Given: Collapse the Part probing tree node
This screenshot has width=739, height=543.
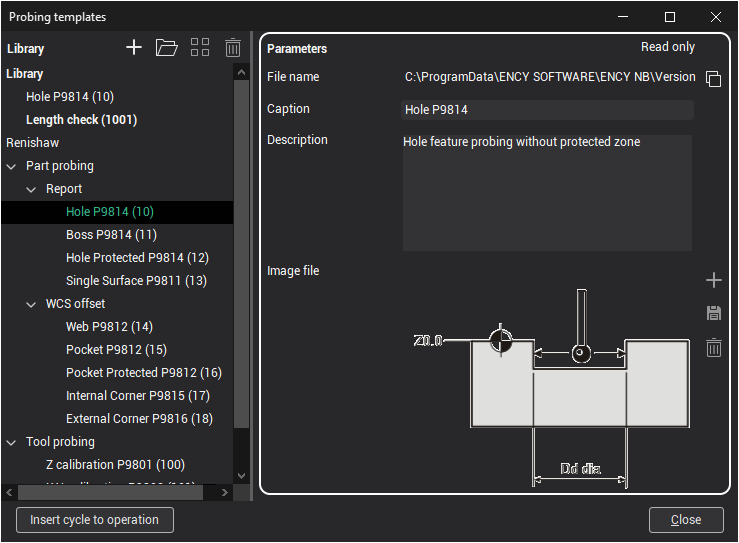Looking at the screenshot, I should (12, 166).
